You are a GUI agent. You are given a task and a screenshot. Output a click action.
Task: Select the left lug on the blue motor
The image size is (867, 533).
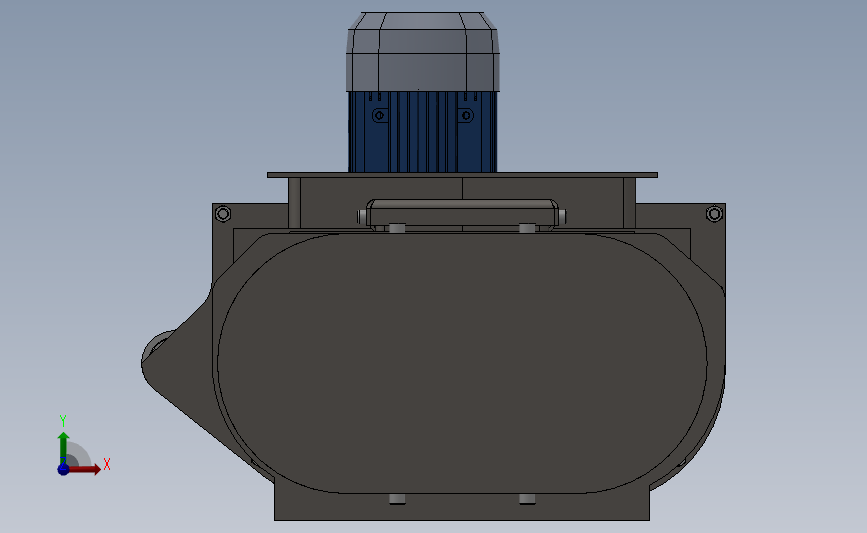pos(379,116)
